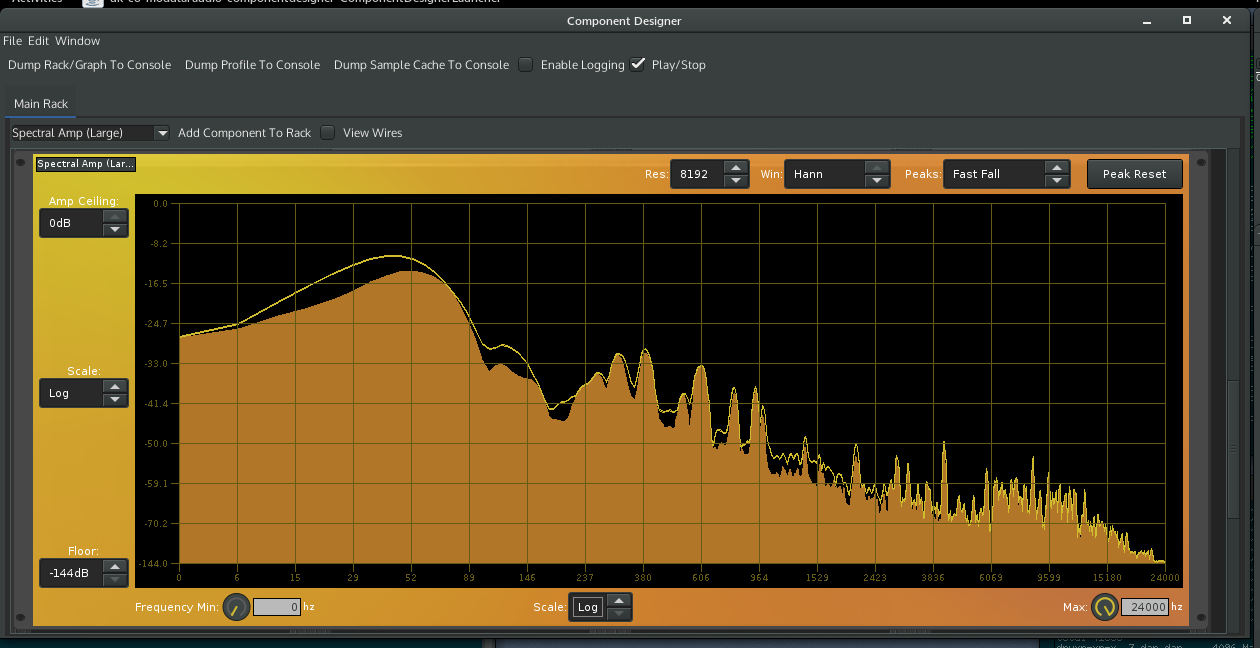The width and height of the screenshot is (1260, 648).
Task: Click the Frequency Min hz input field
Action: 277,607
